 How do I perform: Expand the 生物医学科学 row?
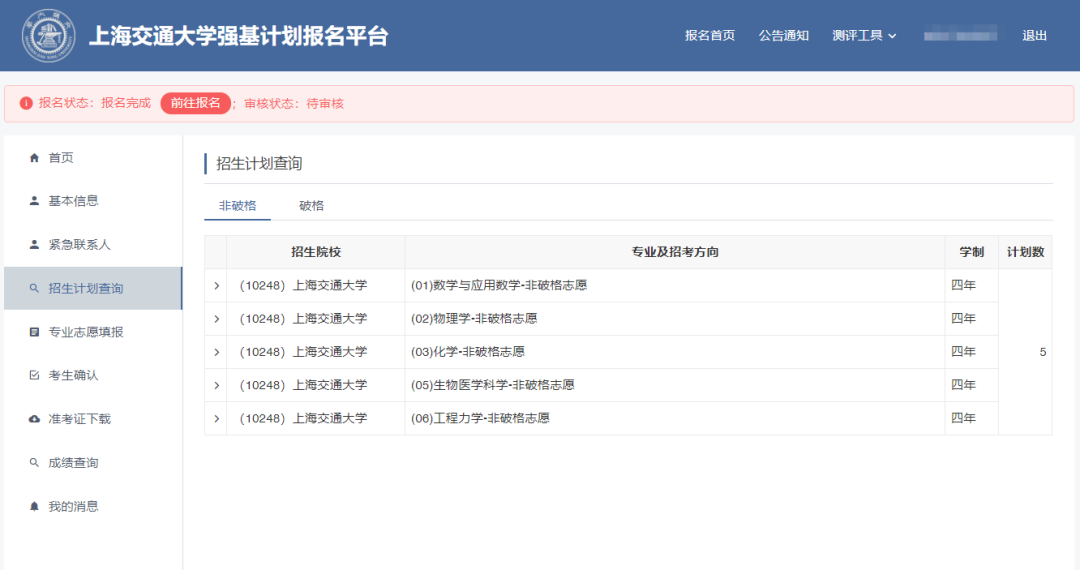coord(216,385)
